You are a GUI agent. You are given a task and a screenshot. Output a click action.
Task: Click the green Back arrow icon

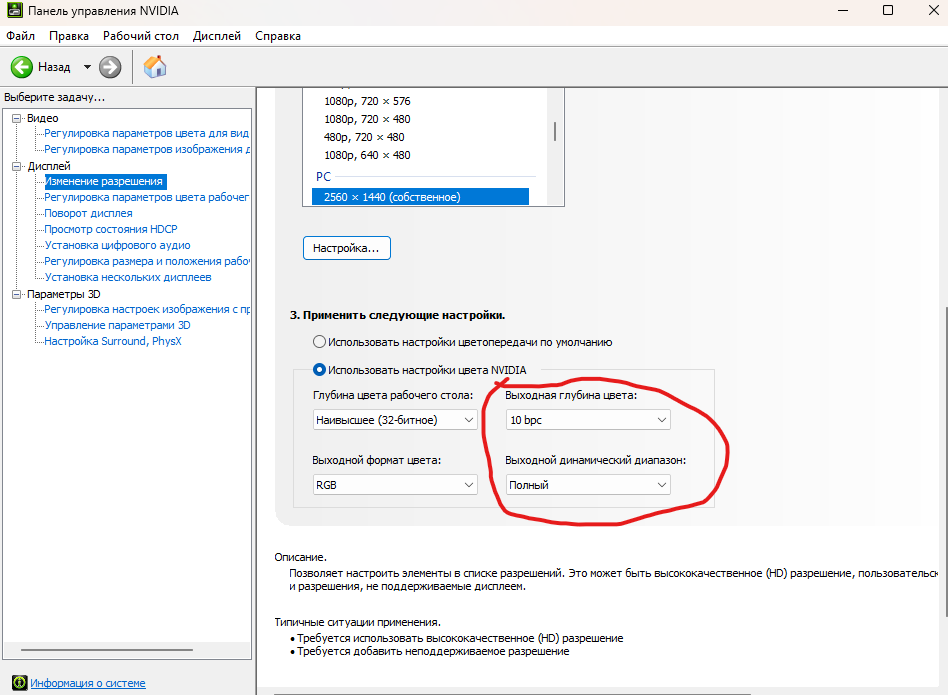[22, 67]
